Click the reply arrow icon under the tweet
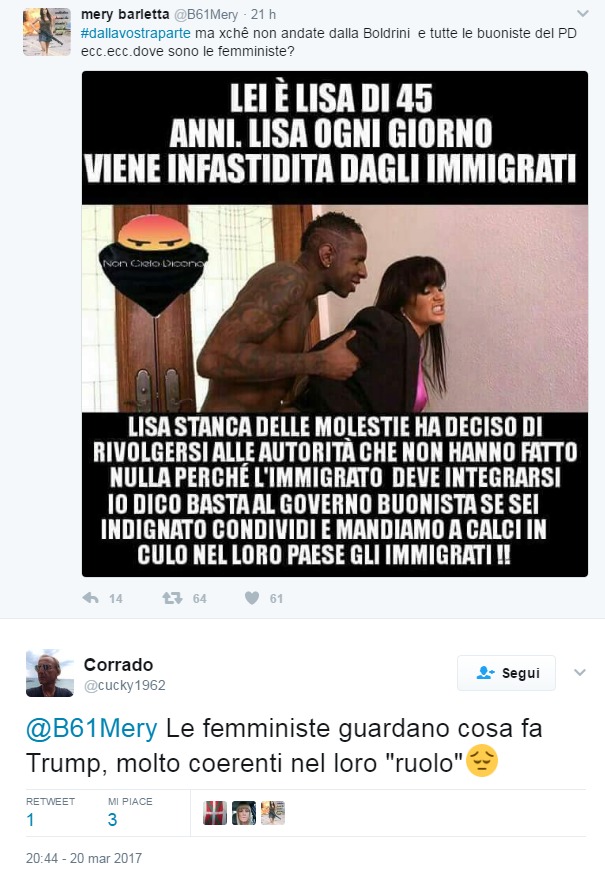This screenshot has height=879, width=605. pyautogui.click(x=90, y=598)
